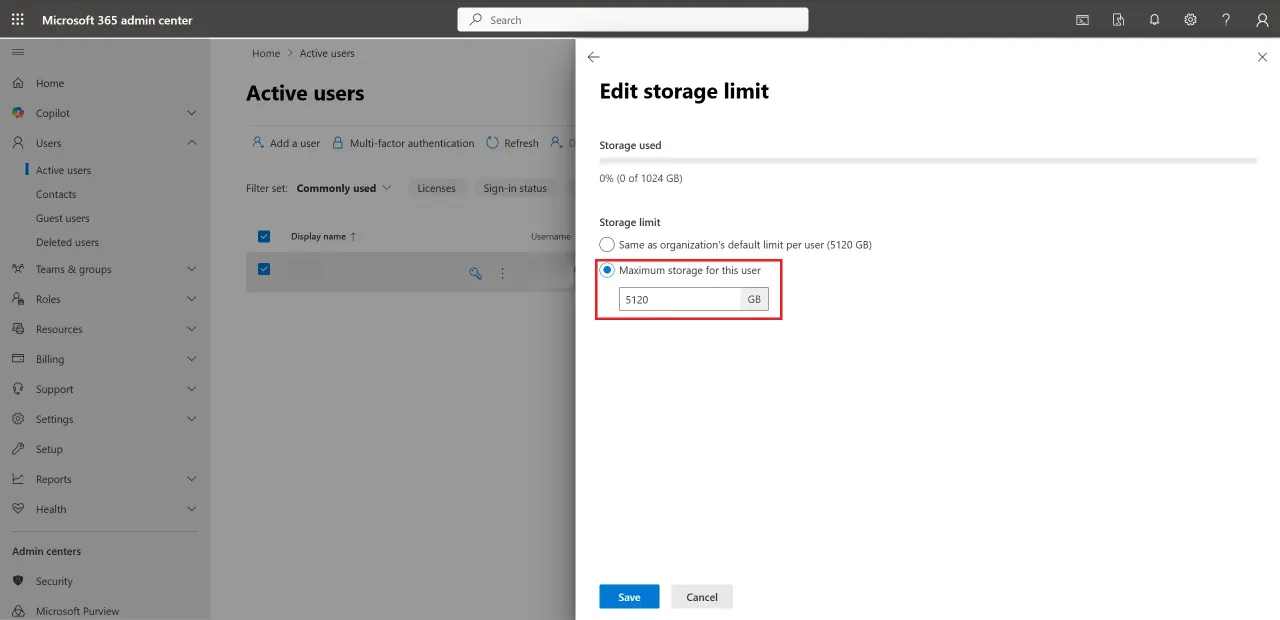Cancel editing the storage limit
This screenshot has width=1280, height=620.
click(x=702, y=597)
